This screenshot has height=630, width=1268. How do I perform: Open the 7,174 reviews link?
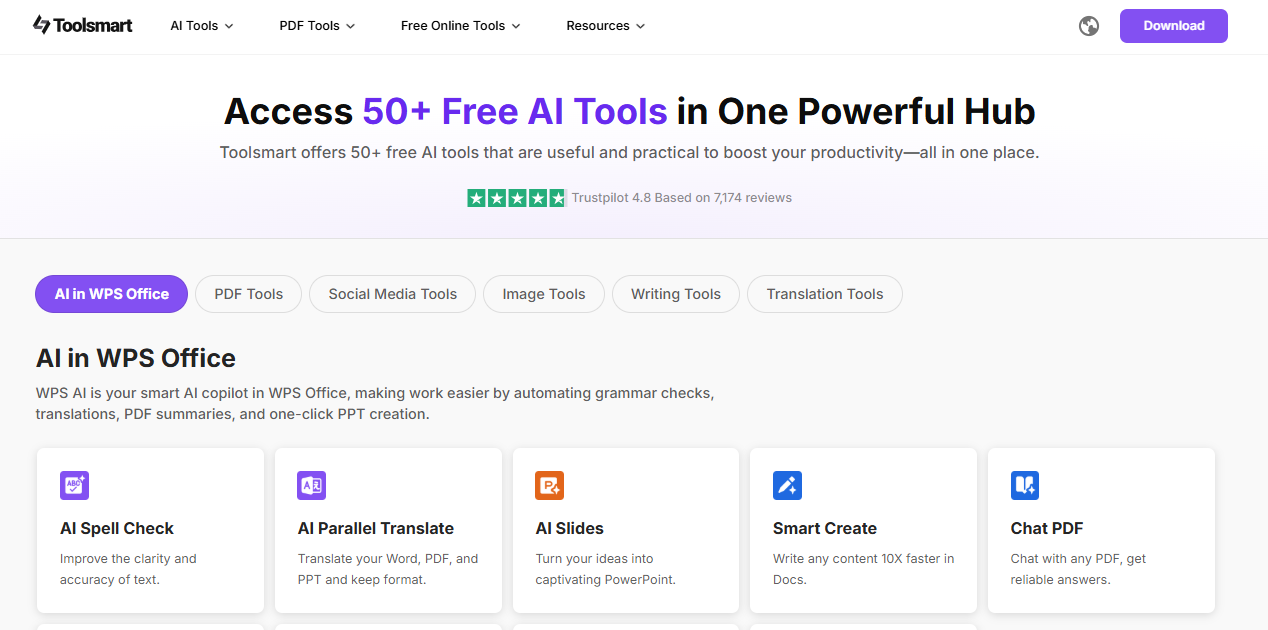(x=752, y=197)
